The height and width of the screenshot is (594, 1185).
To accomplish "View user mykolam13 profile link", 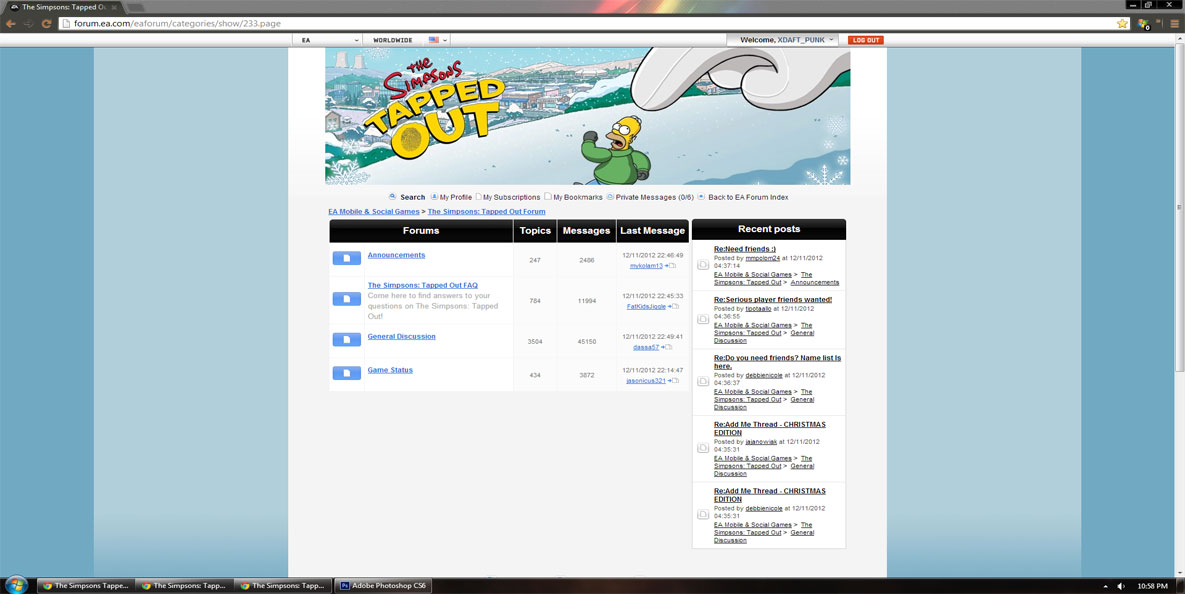I will coord(646,266).
